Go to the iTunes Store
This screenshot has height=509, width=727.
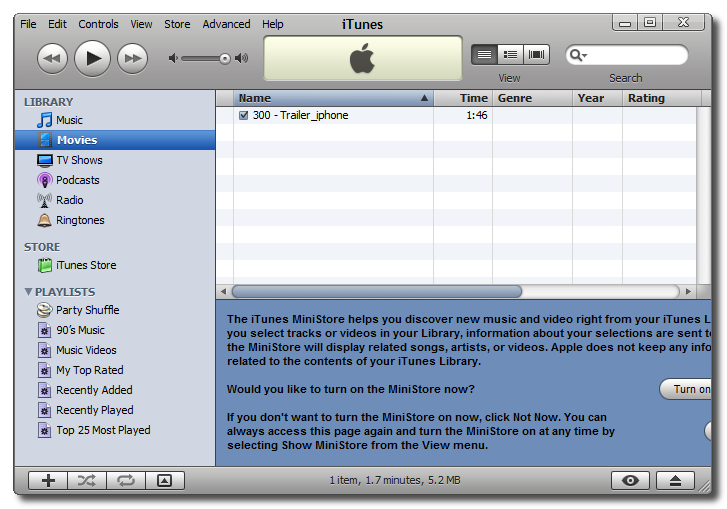(x=115, y=265)
